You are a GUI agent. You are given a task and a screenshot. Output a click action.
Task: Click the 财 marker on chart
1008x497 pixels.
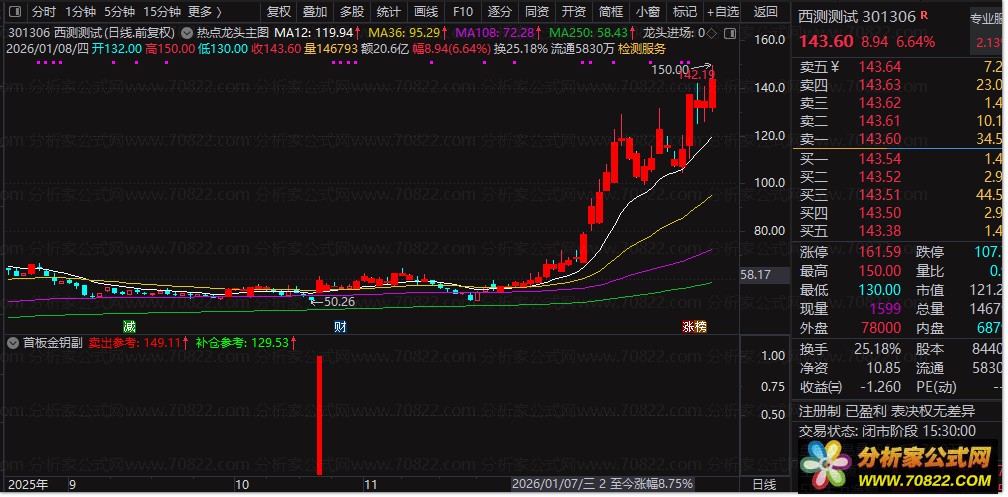click(x=340, y=327)
